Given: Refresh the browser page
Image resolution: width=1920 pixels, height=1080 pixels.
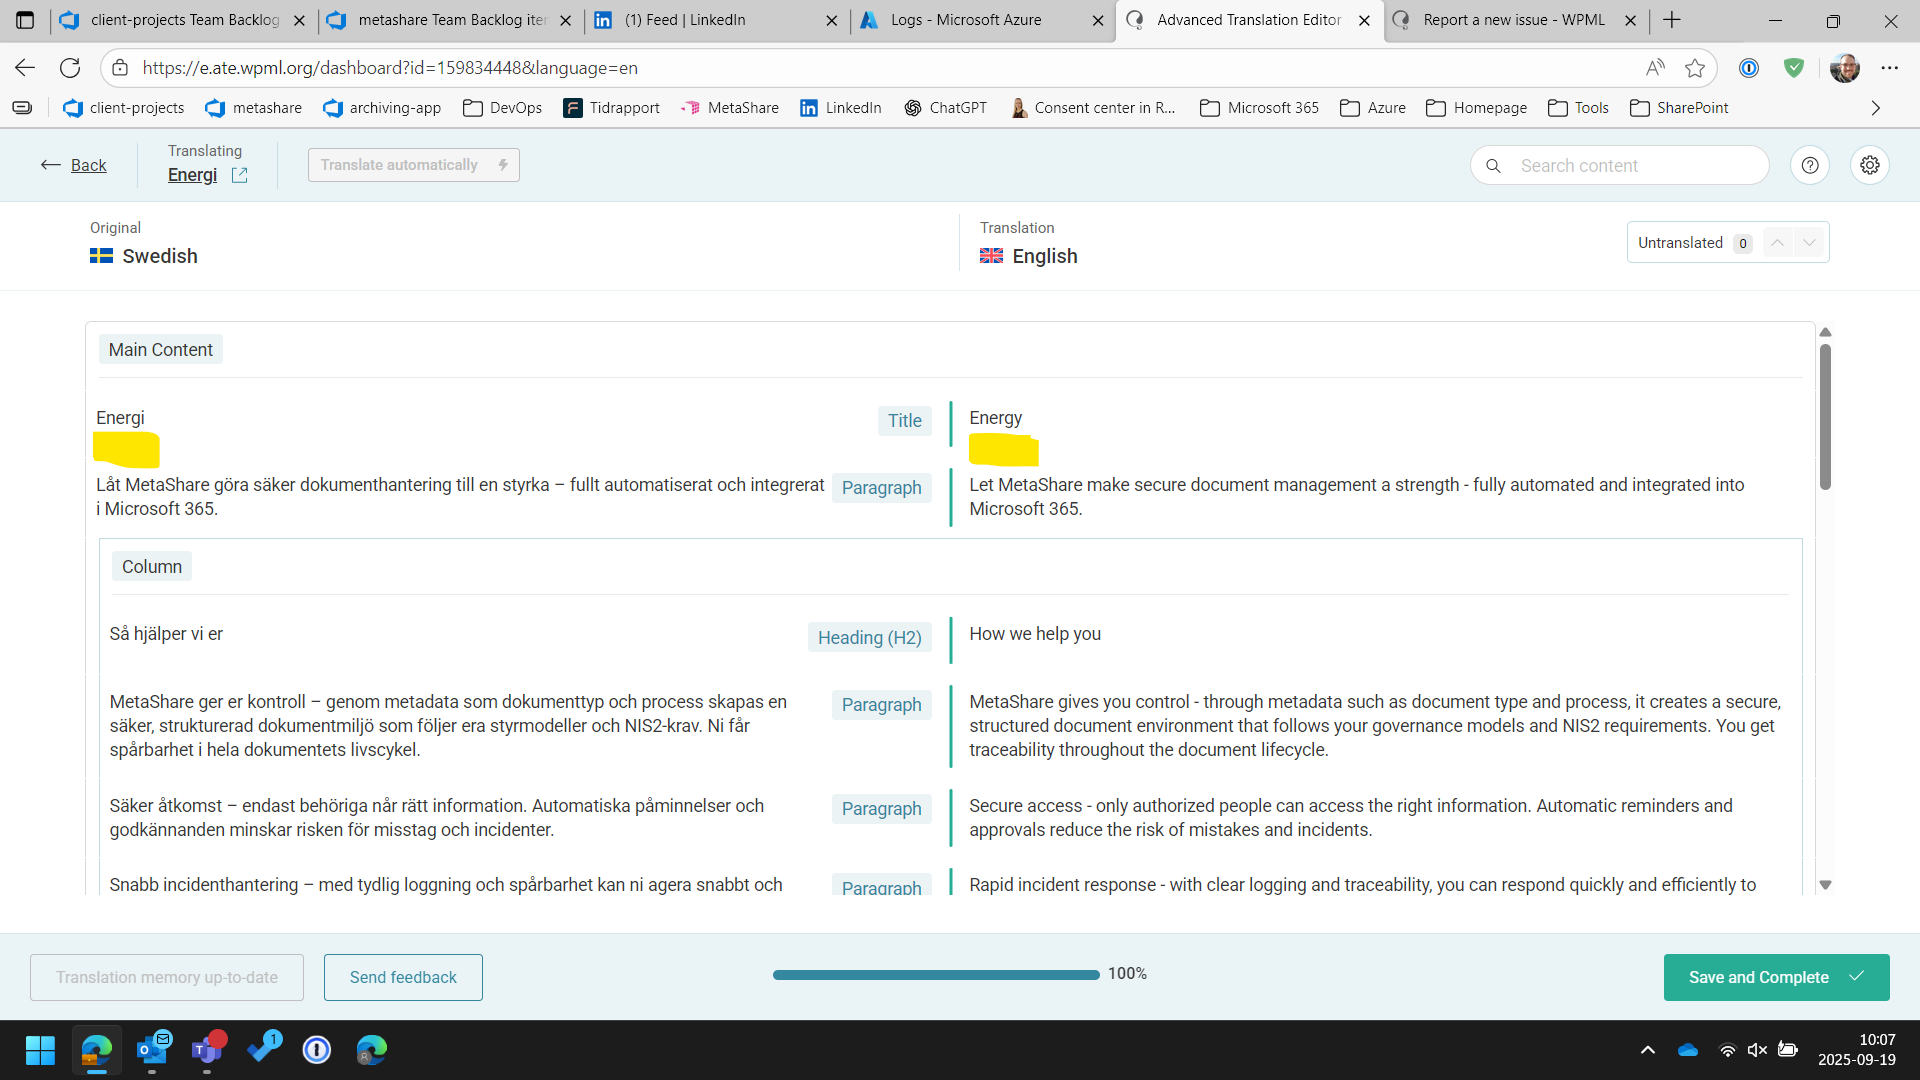Looking at the screenshot, I should tap(70, 68).
